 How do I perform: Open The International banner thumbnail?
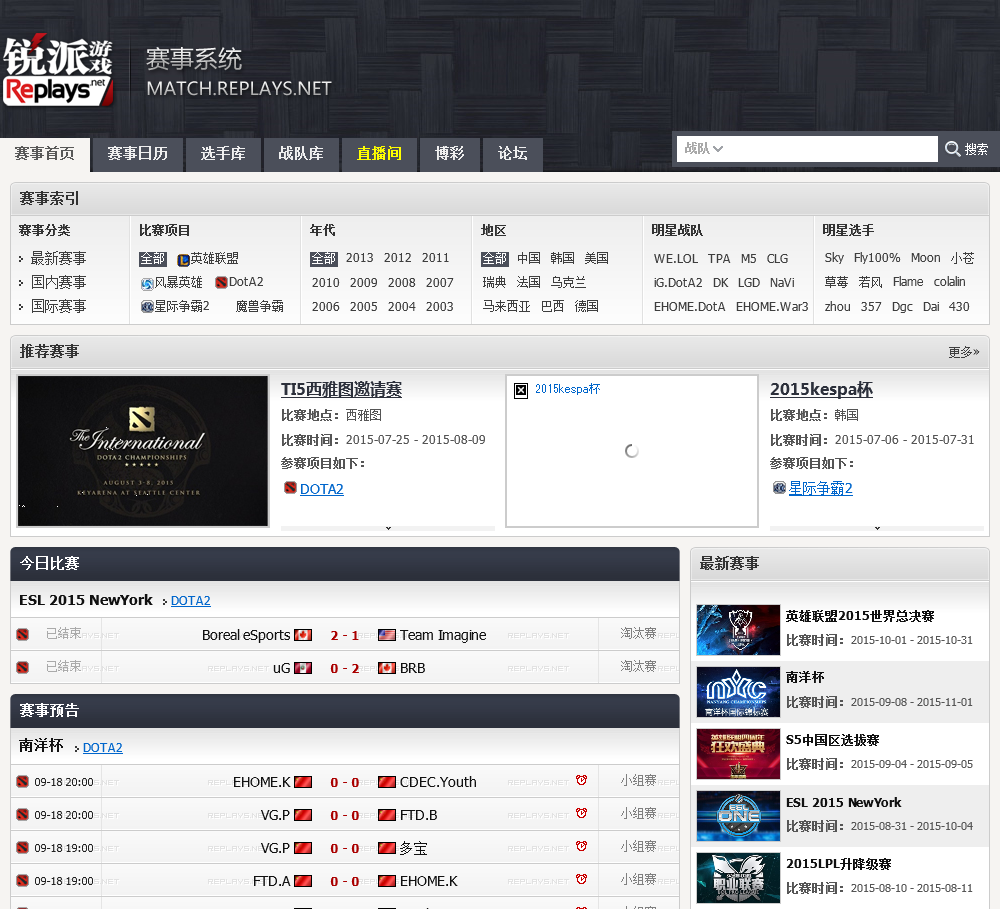[x=143, y=451]
